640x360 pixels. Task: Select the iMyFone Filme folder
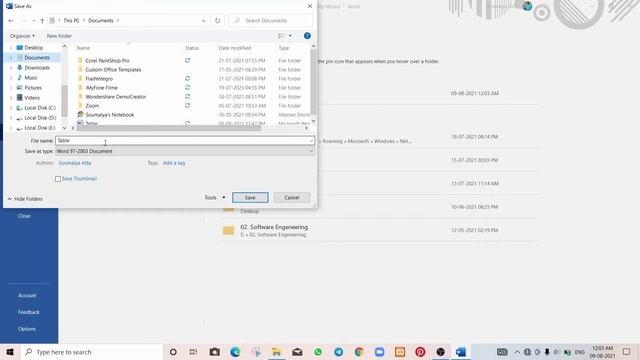101,88
